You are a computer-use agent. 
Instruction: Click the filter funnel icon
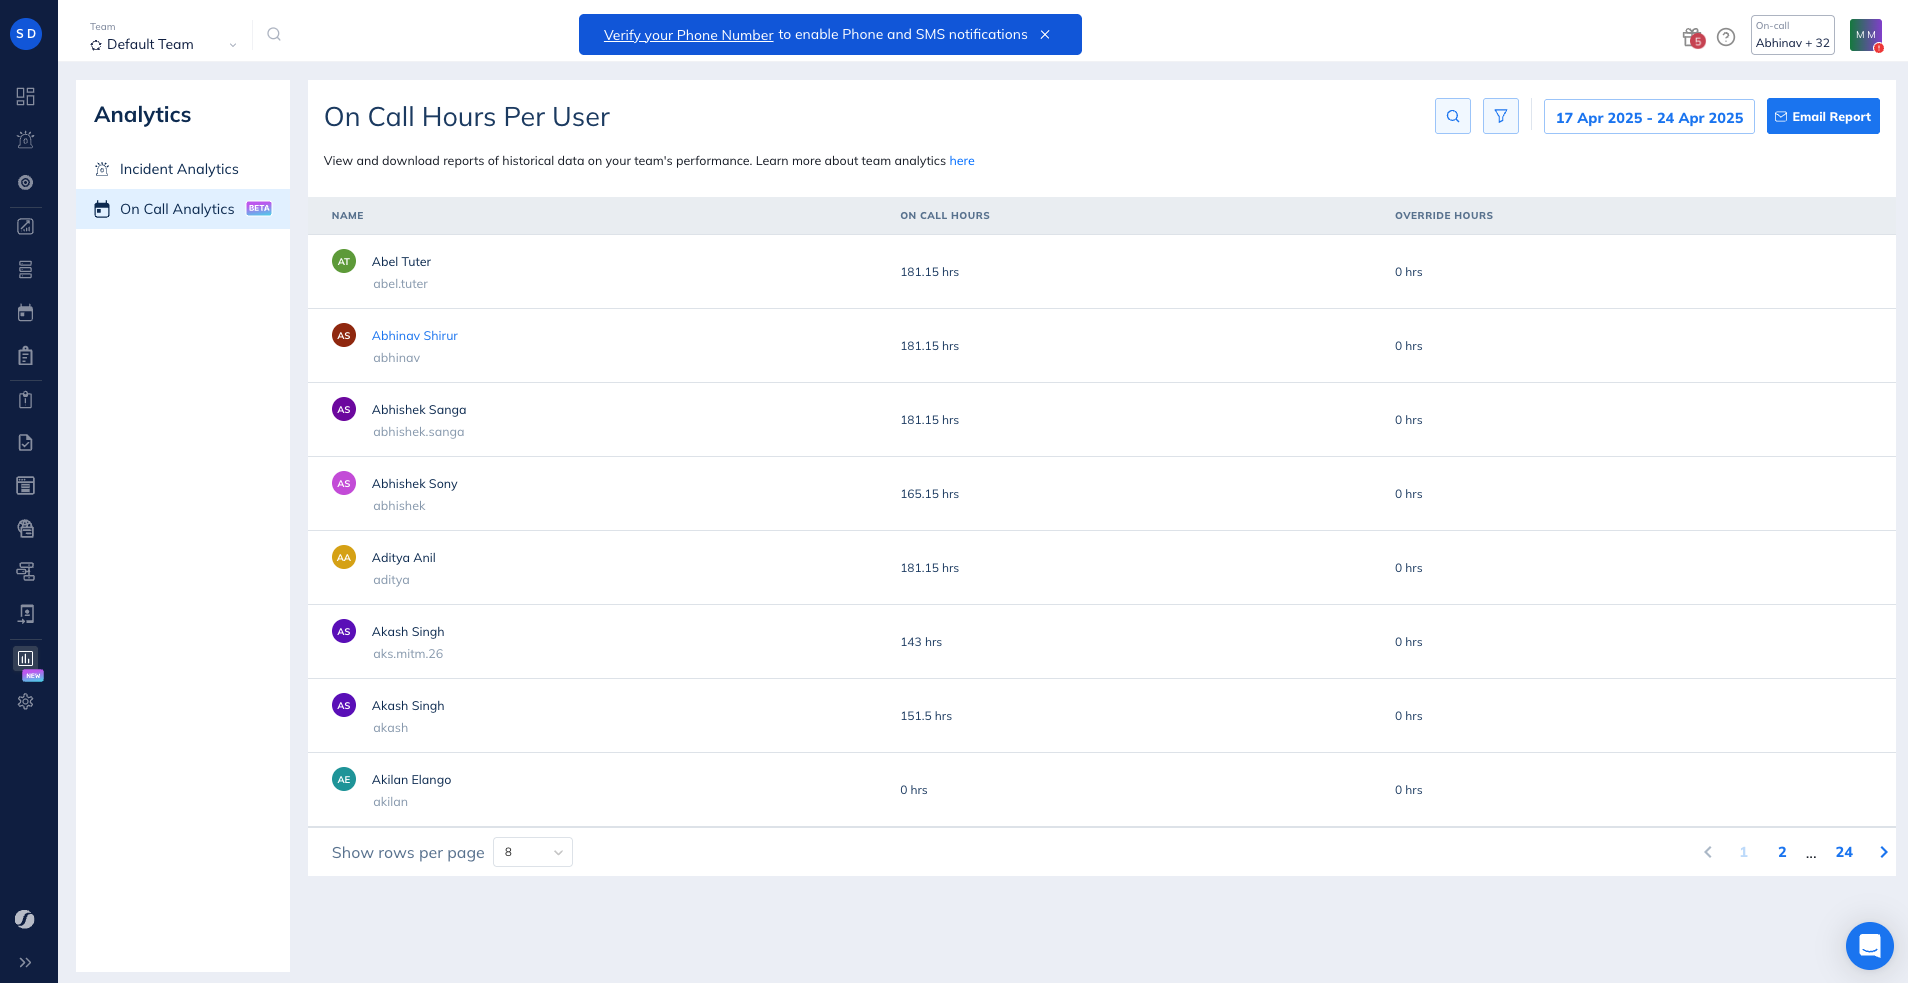pos(1500,116)
